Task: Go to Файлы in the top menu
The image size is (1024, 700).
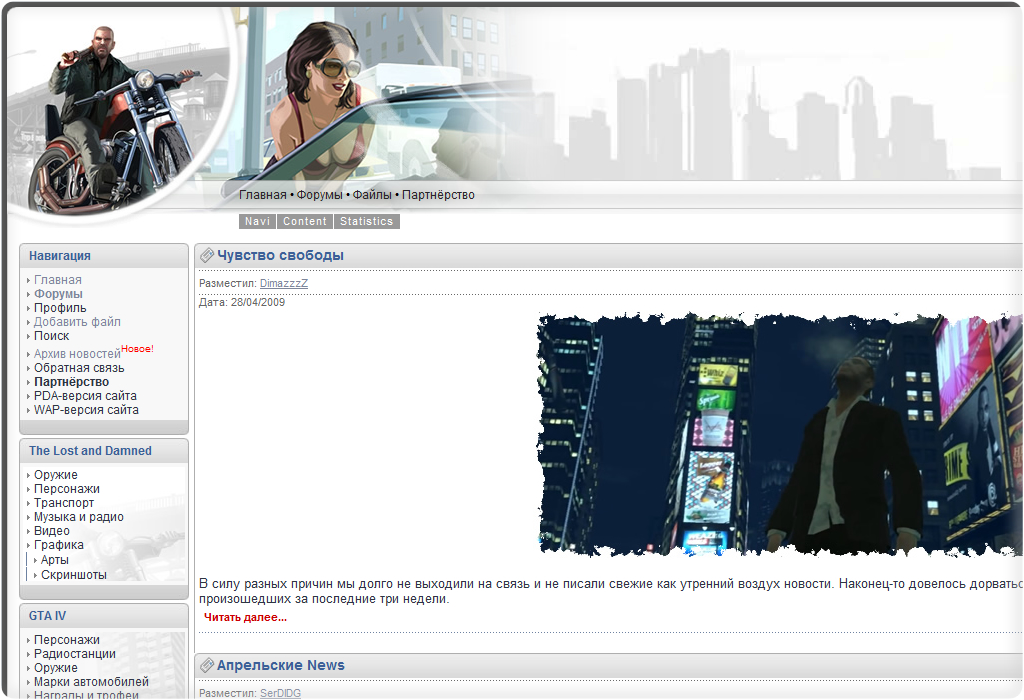Action: click(372, 195)
